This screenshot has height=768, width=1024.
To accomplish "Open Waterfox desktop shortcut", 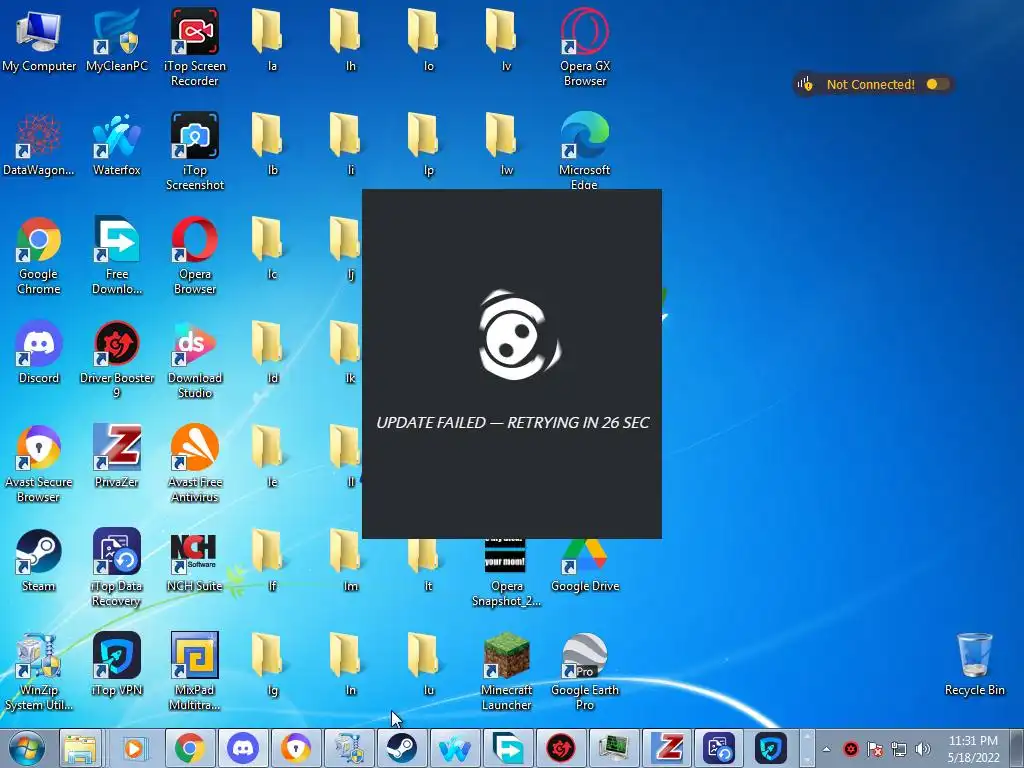I will click(117, 144).
